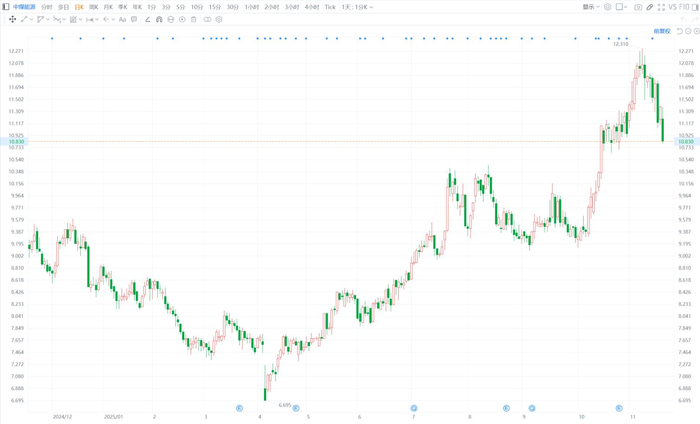The width and height of the screenshot is (700, 424).
Task: Select the Aa text annotation tool
Action: 122,19
